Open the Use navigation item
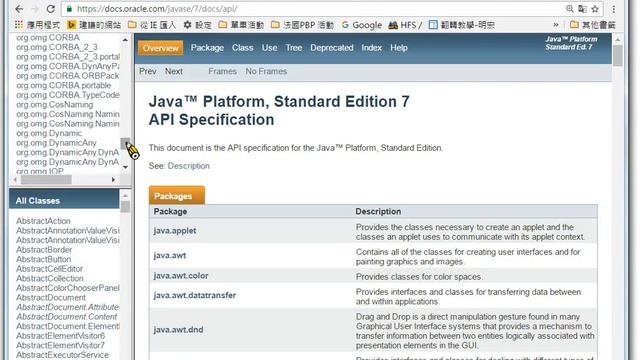640x360 pixels. (x=269, y=48)
